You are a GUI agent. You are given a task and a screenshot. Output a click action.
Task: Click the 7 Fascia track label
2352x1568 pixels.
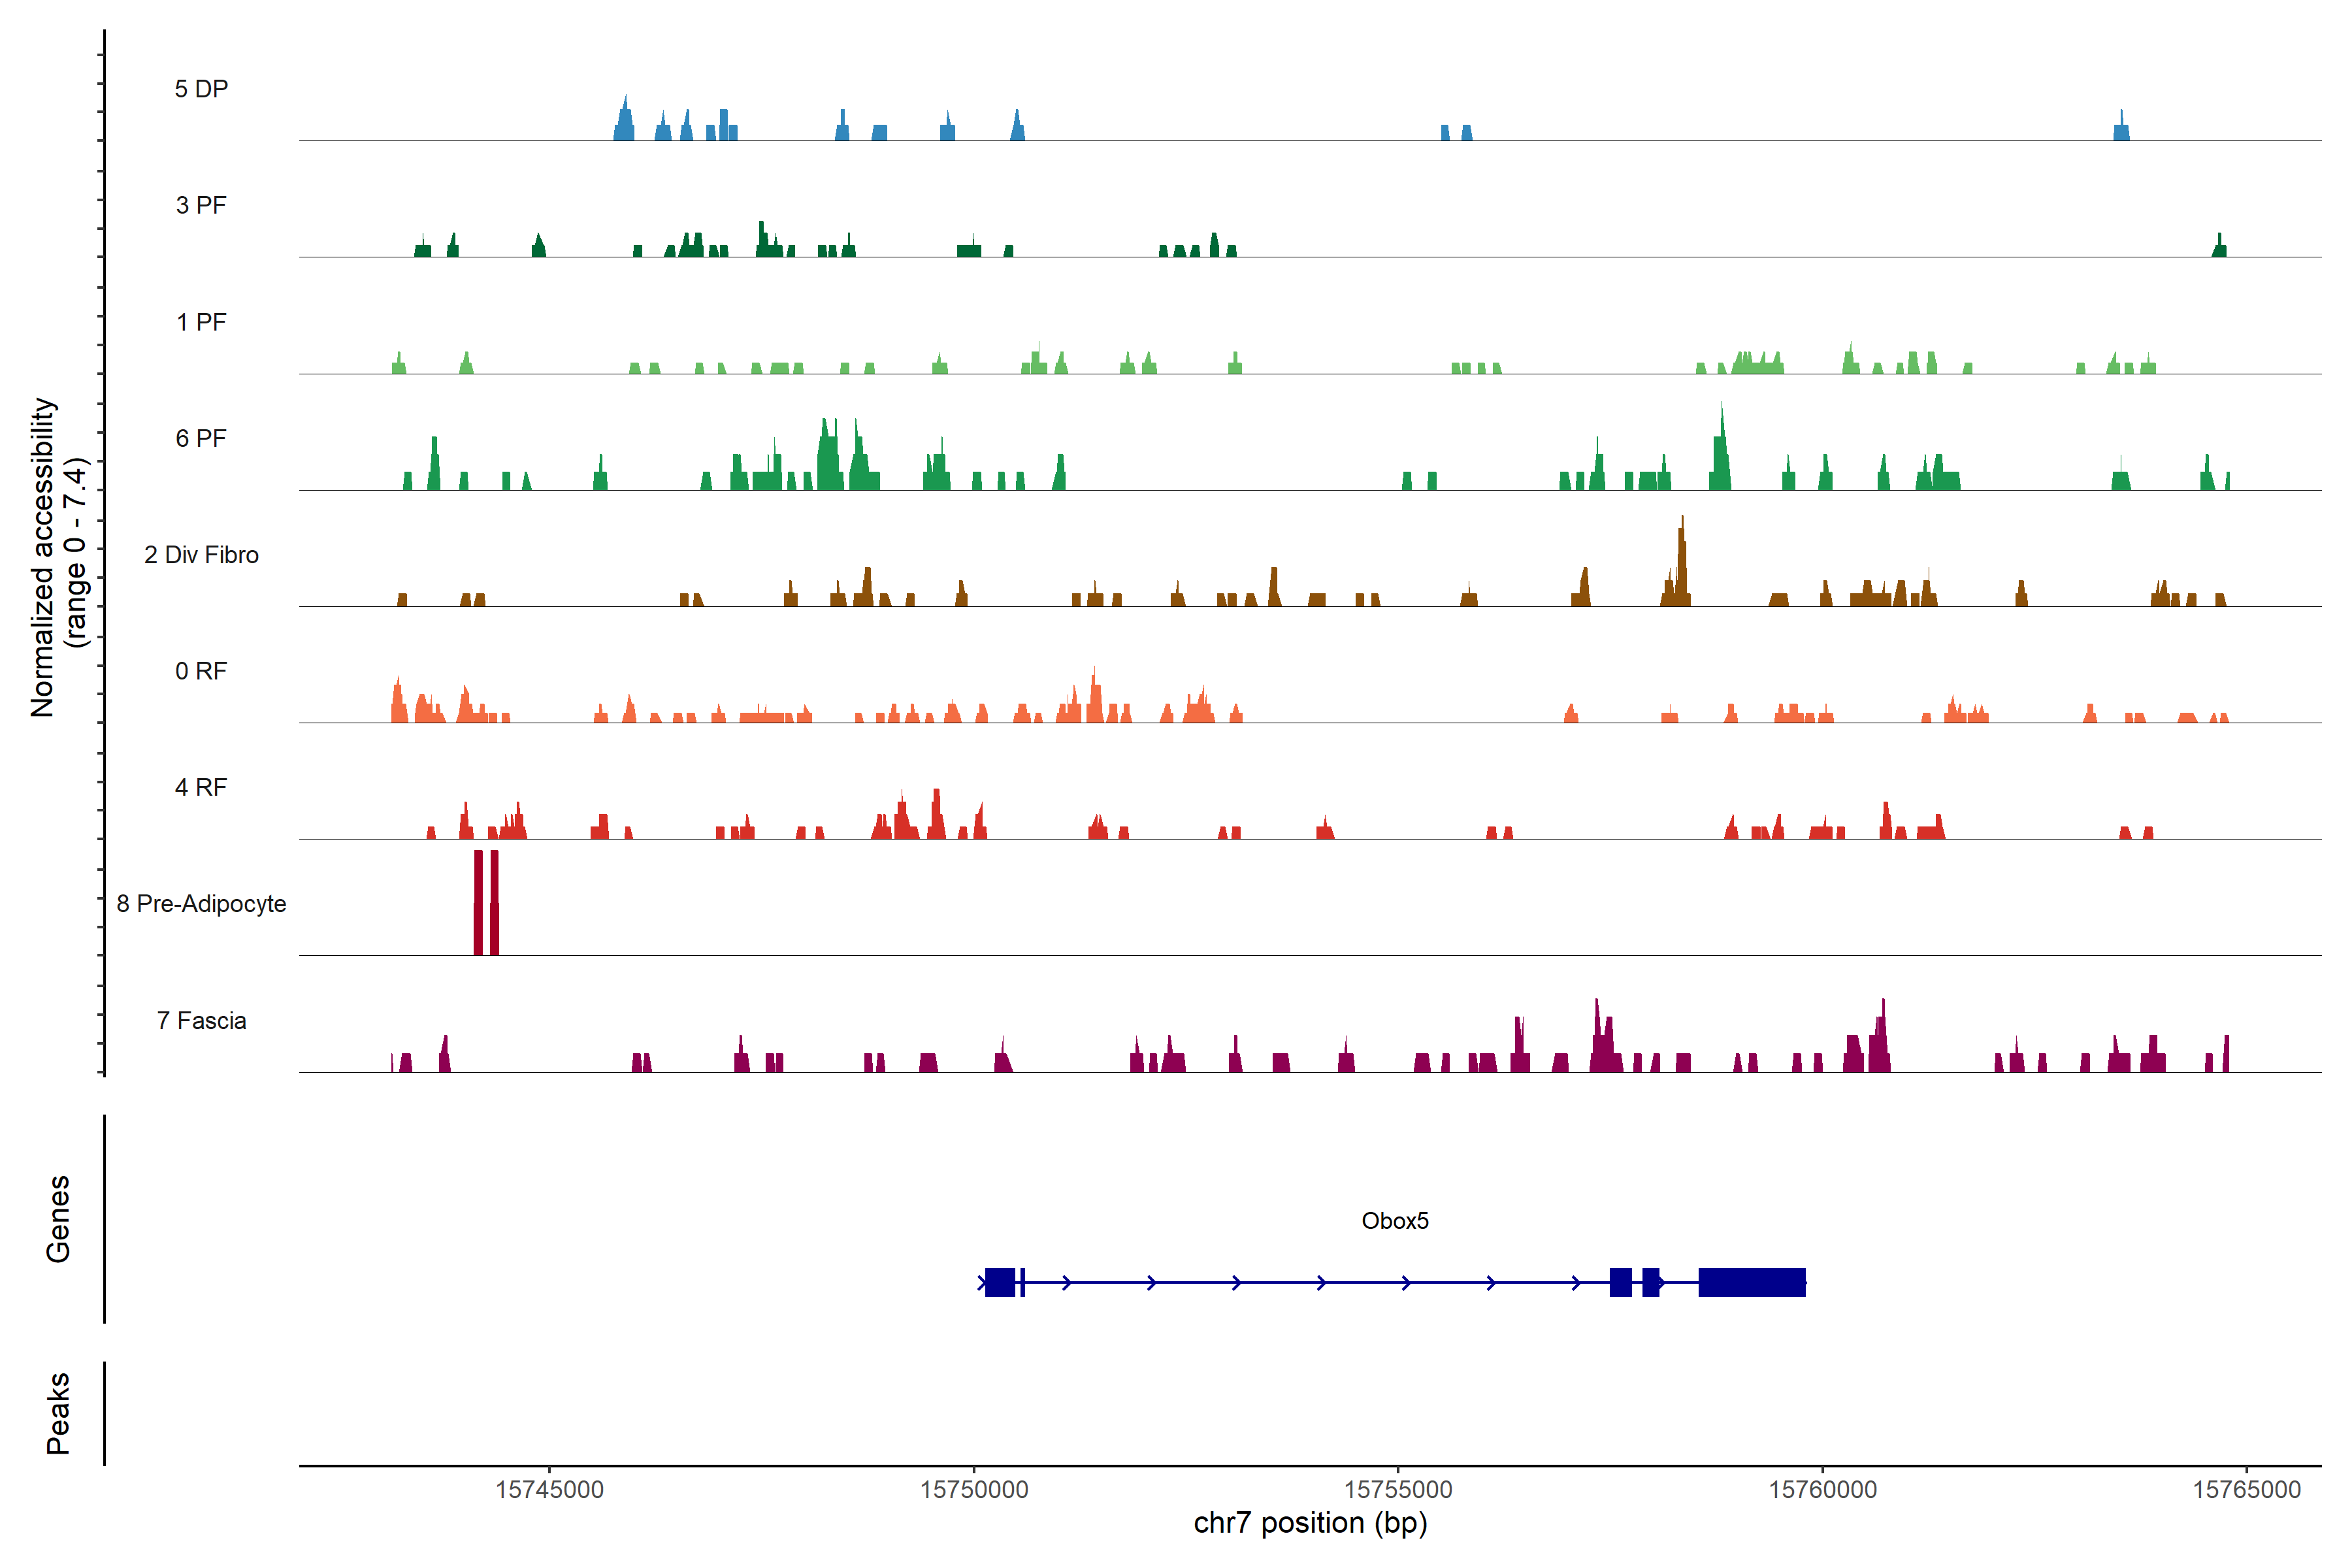click(201, 1020)
